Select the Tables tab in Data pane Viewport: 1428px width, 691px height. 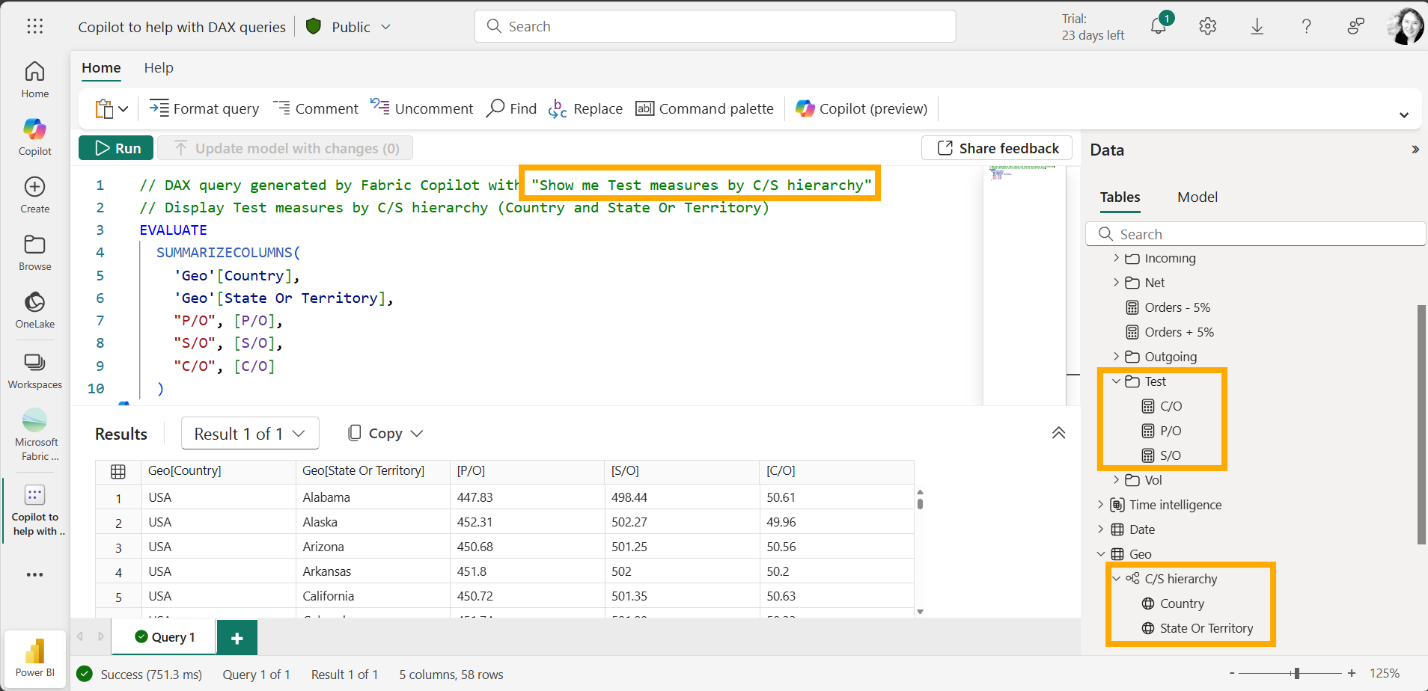coord(1120,197)
